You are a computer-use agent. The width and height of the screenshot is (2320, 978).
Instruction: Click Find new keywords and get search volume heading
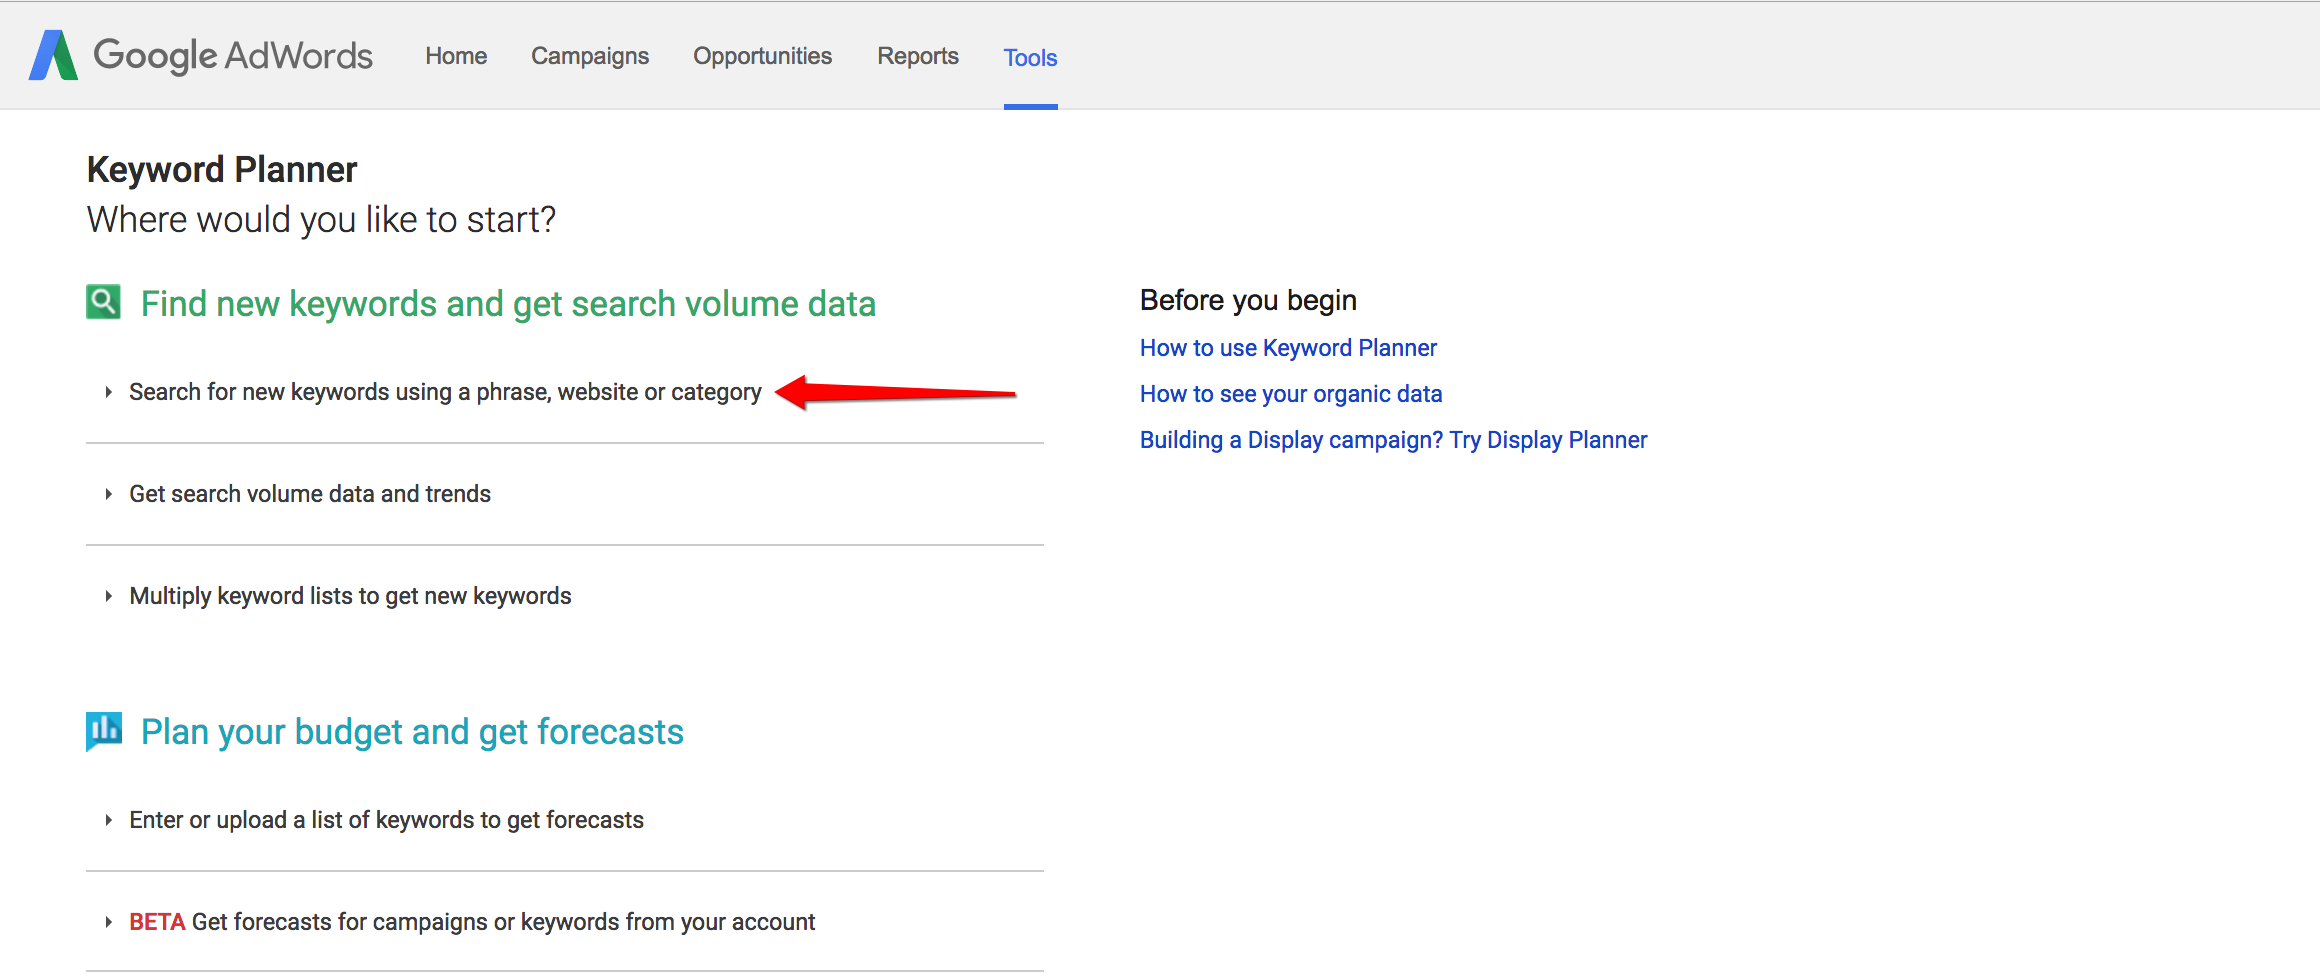pyautogui.click(x=508, y=304)
